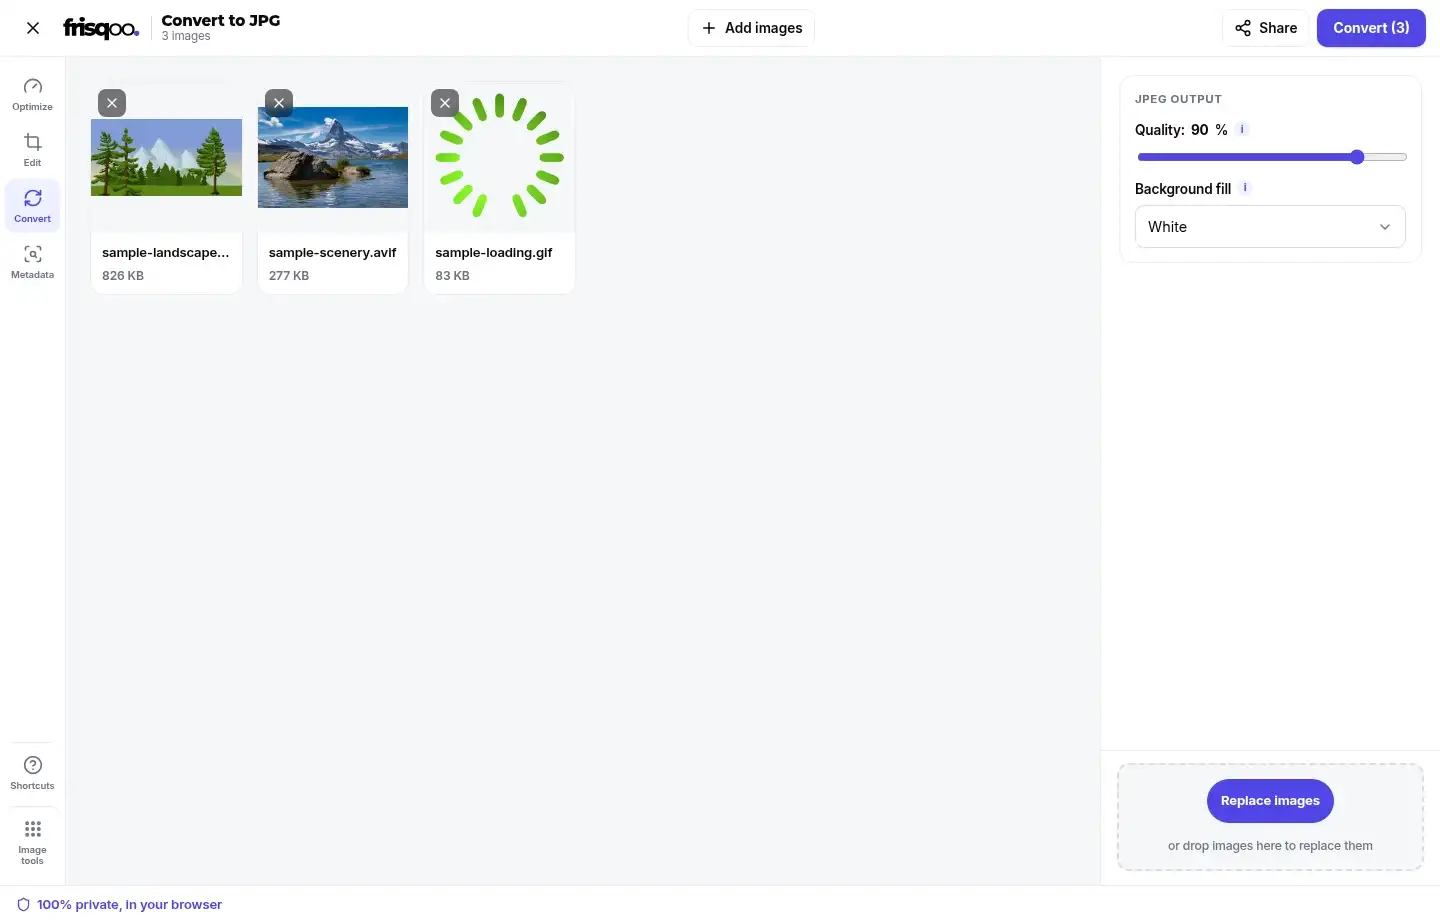Screen dimensions: 1440x923
Task: Click the '3 images' count text
Action: (x=186, y=36)
